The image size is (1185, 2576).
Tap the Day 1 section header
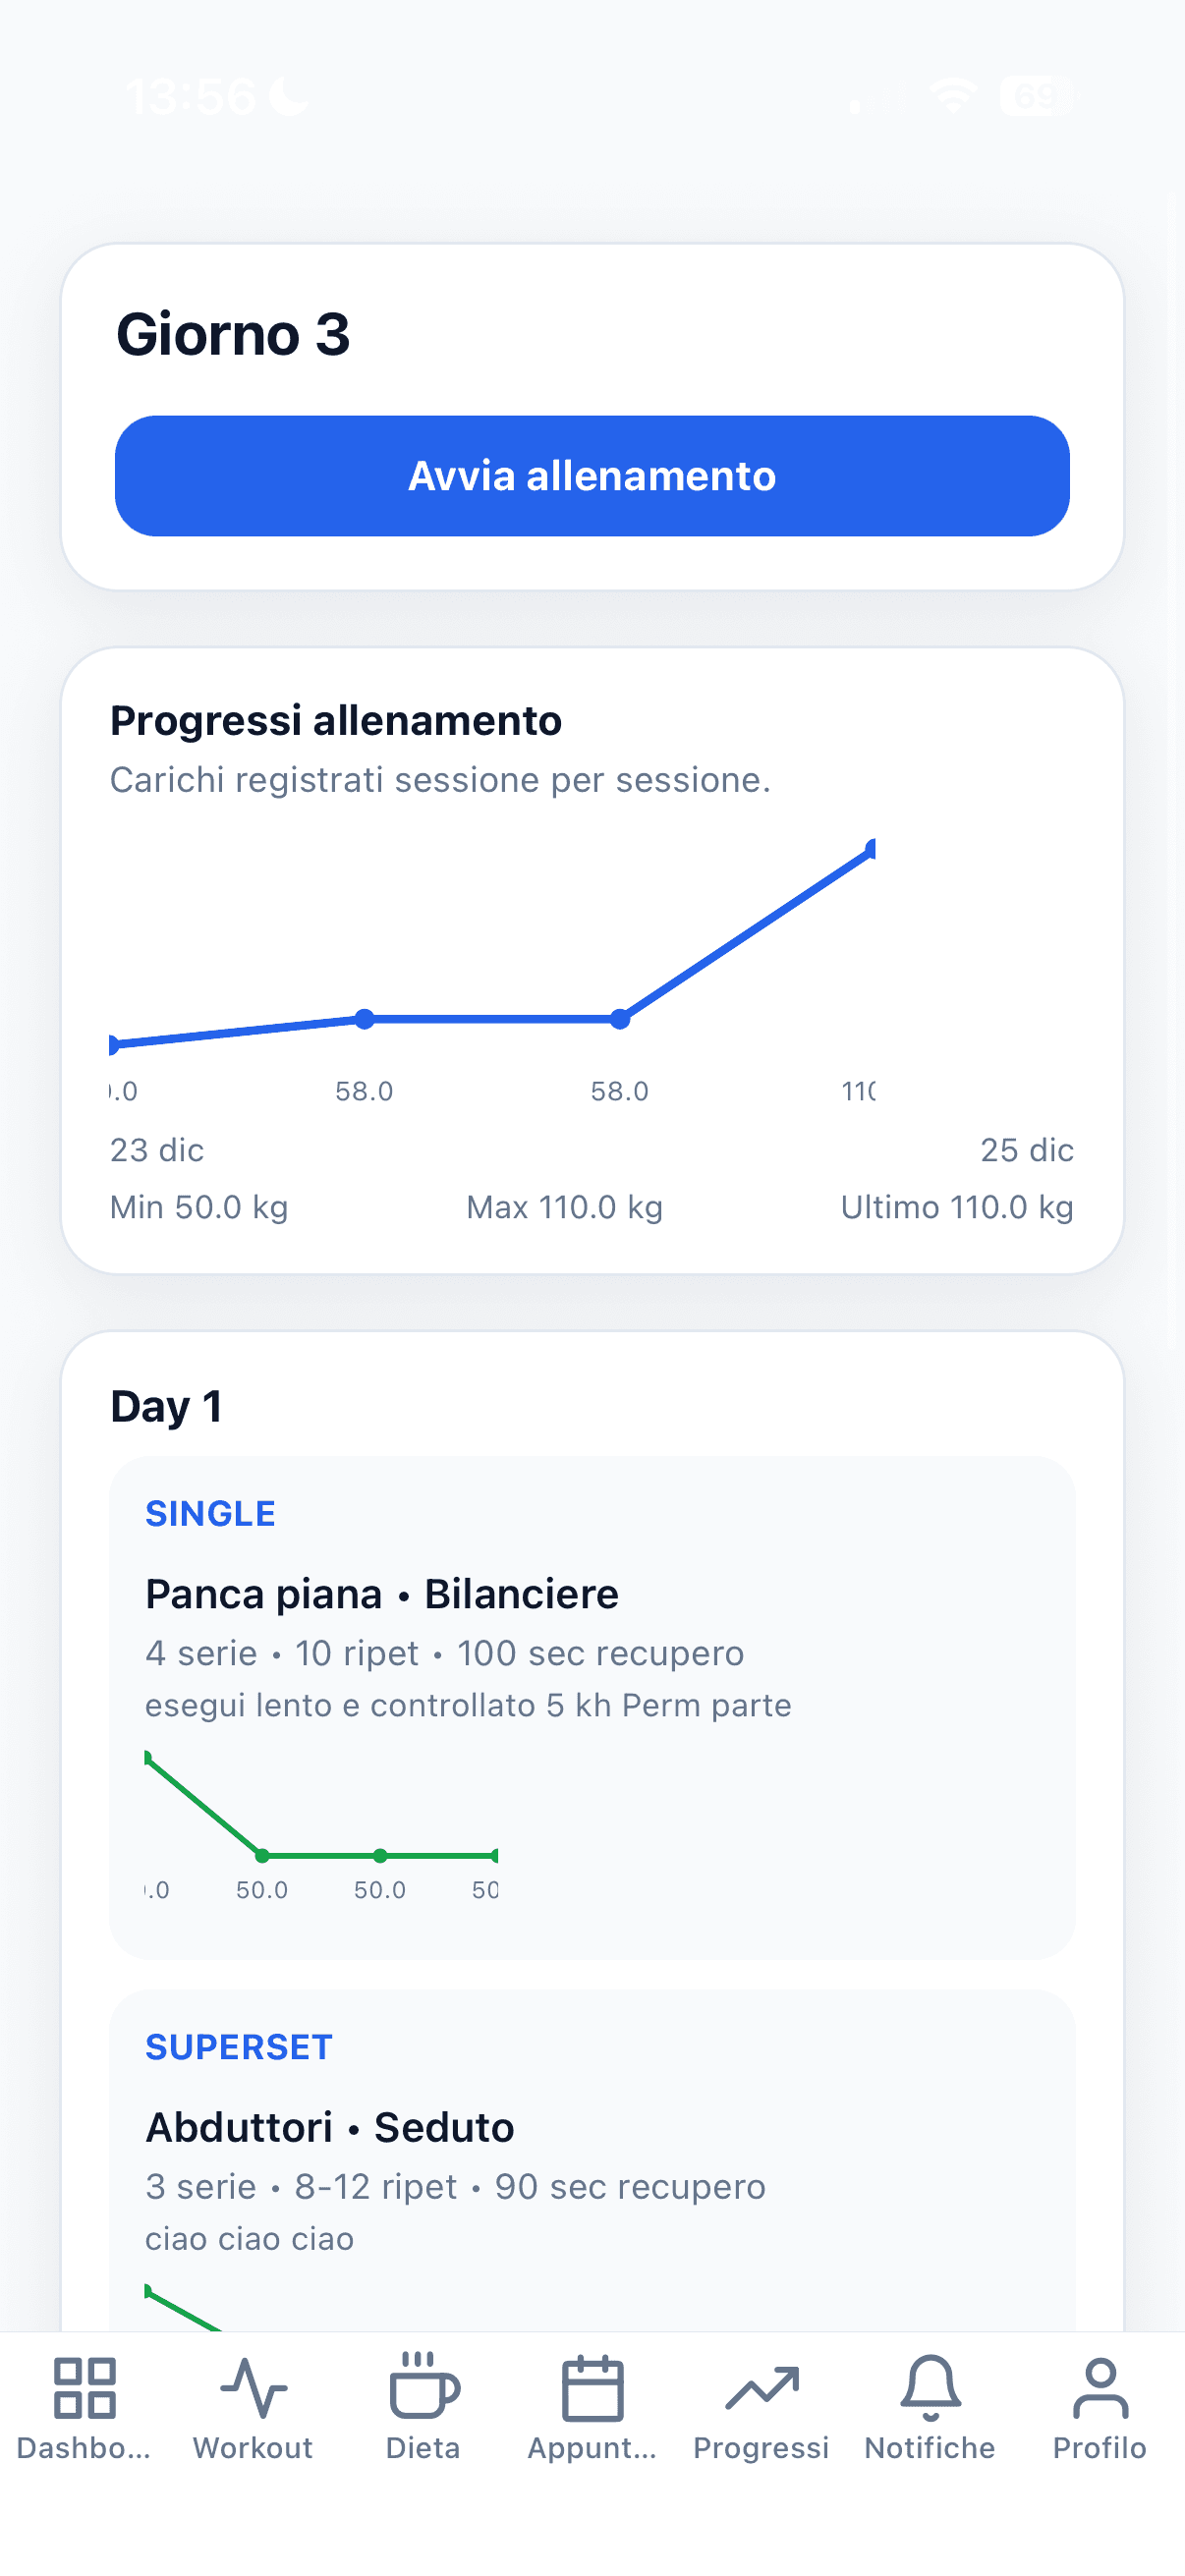166,1407
